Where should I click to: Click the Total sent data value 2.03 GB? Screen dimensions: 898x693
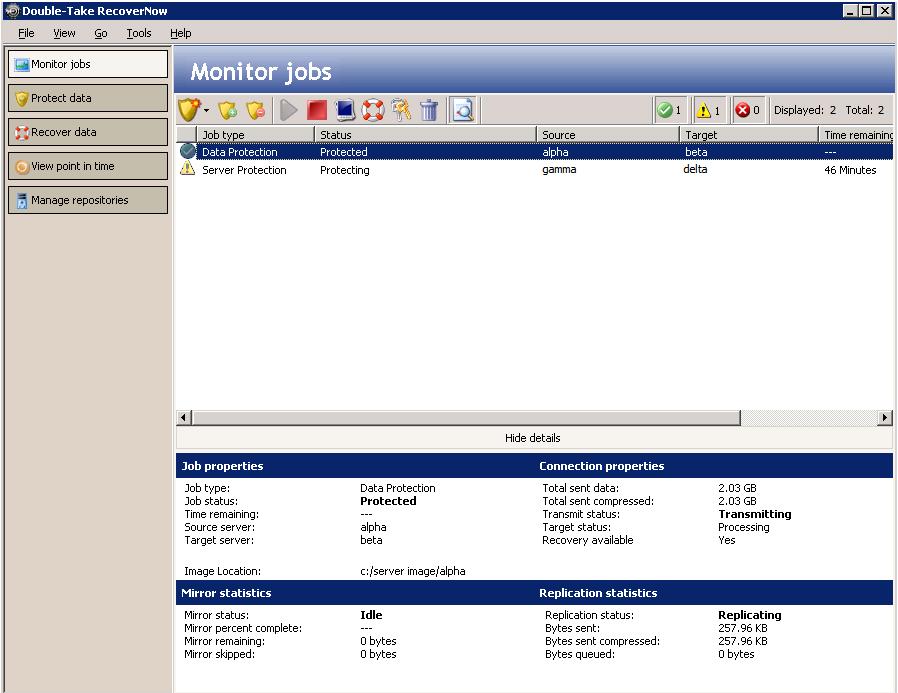click(737, 488)
